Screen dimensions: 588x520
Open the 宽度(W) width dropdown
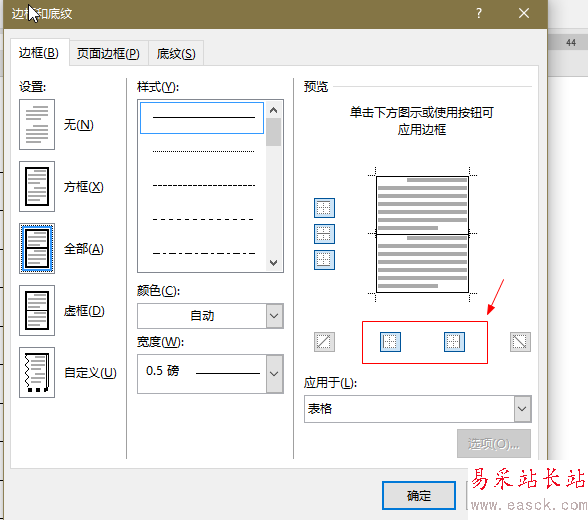274,374
